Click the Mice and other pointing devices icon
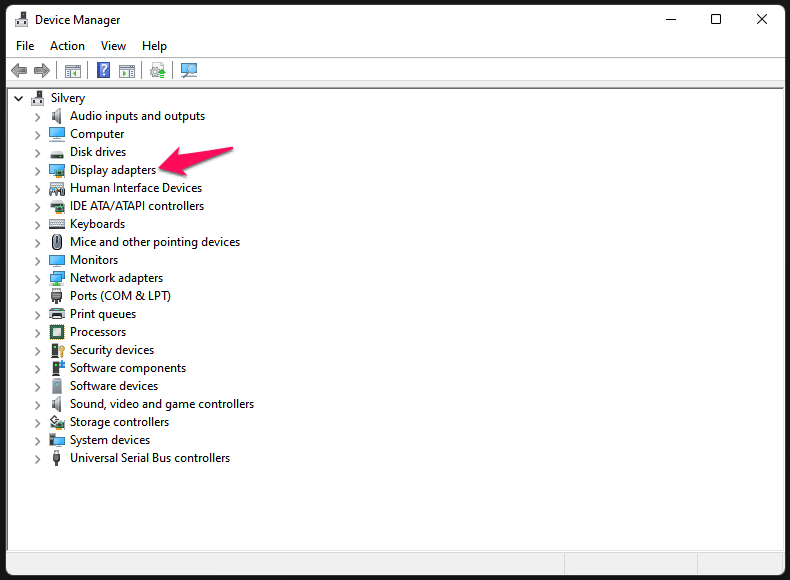 tap(57, 242)
